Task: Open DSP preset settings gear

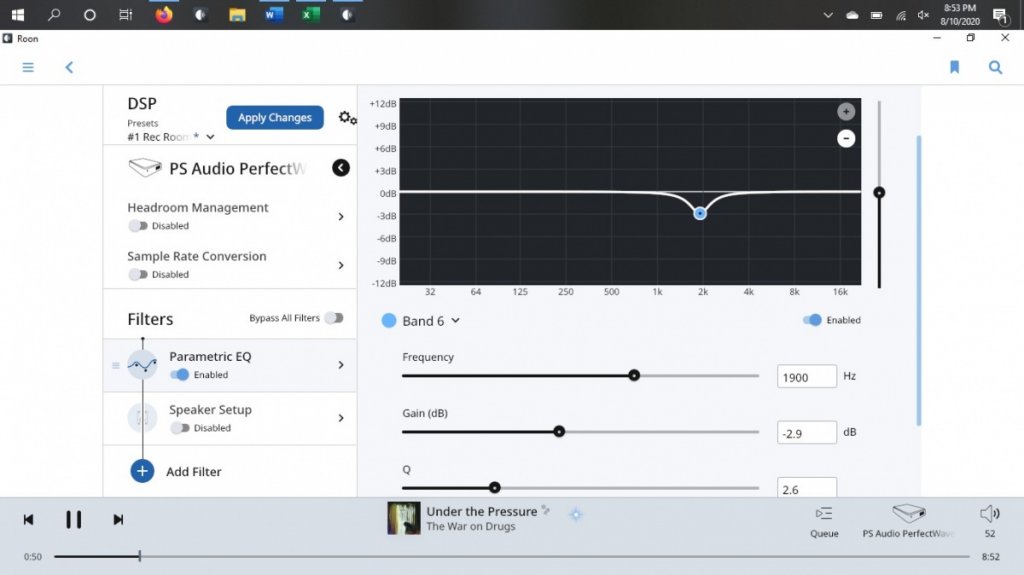Action: coord(347,118)
